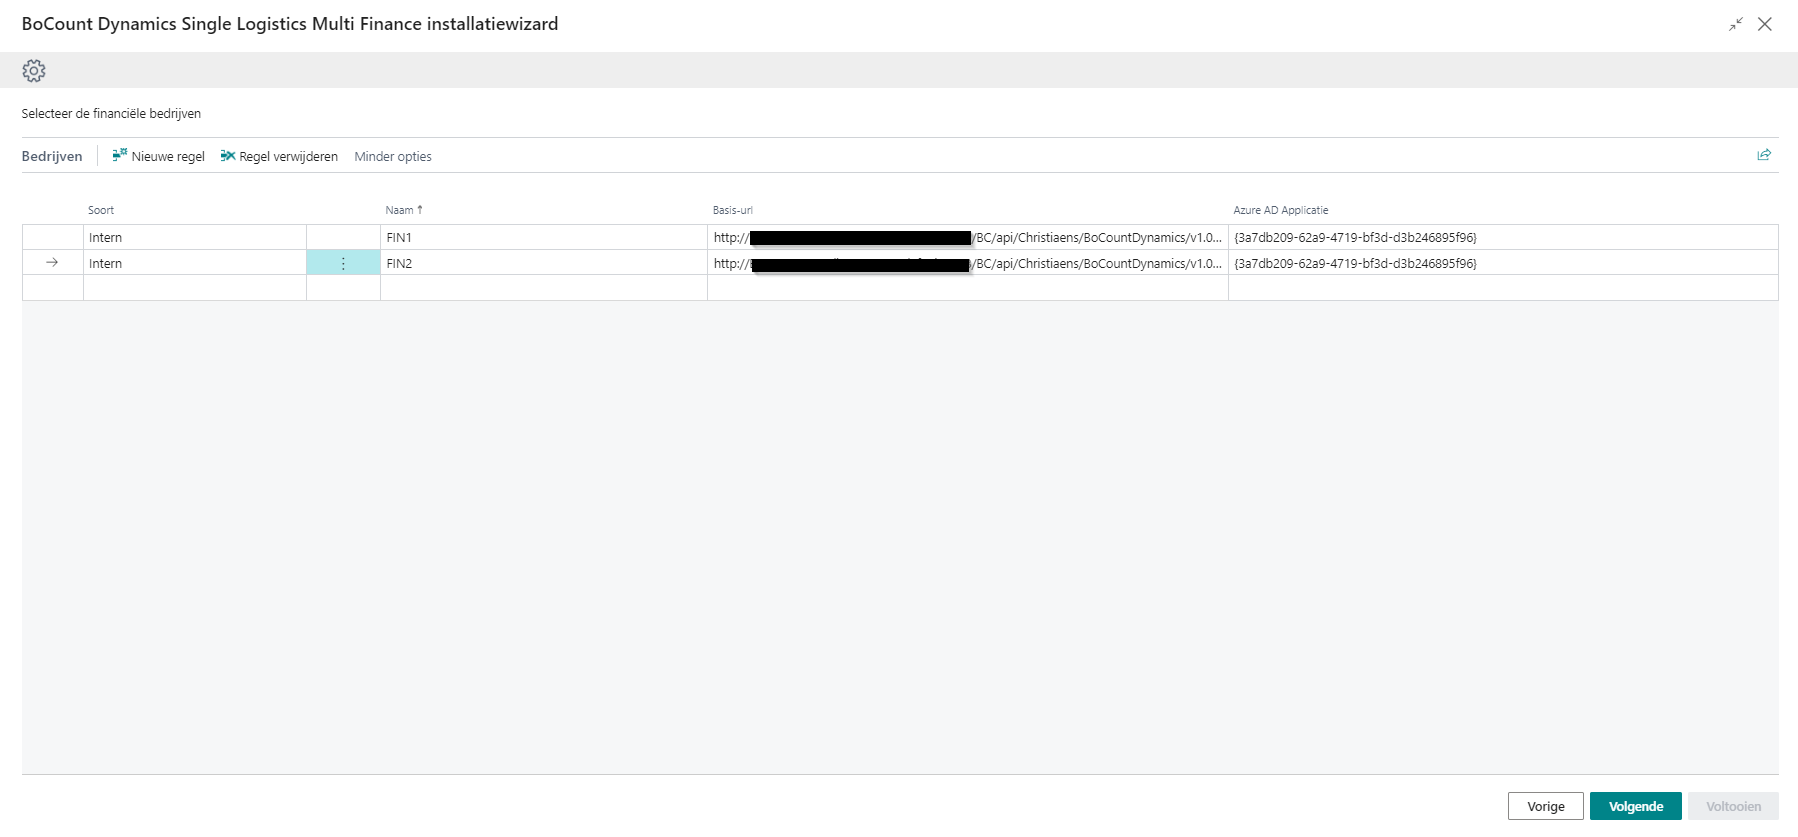Click the restore-down window arrows icon
The image size is (1798, 837).
(x=1736, y=24)
